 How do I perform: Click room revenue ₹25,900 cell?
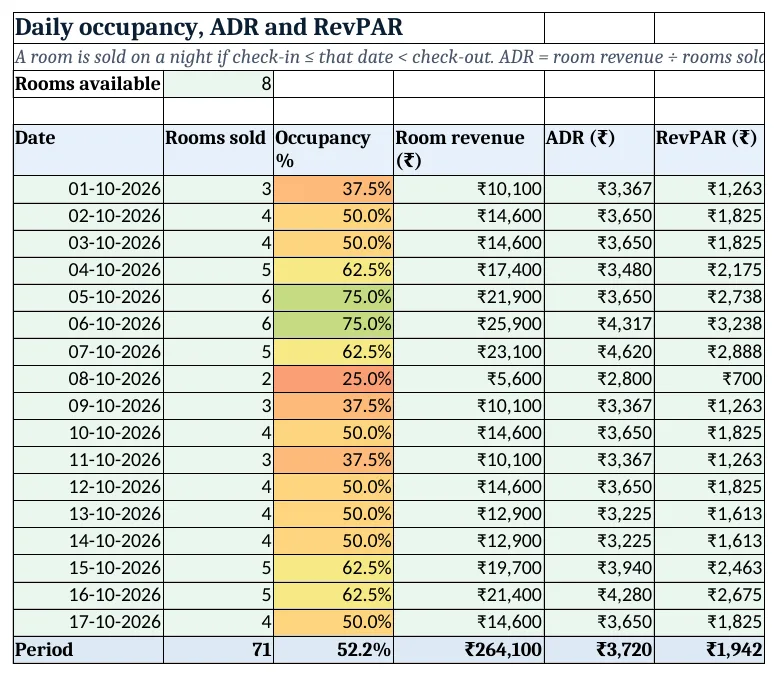pos(469,325)
